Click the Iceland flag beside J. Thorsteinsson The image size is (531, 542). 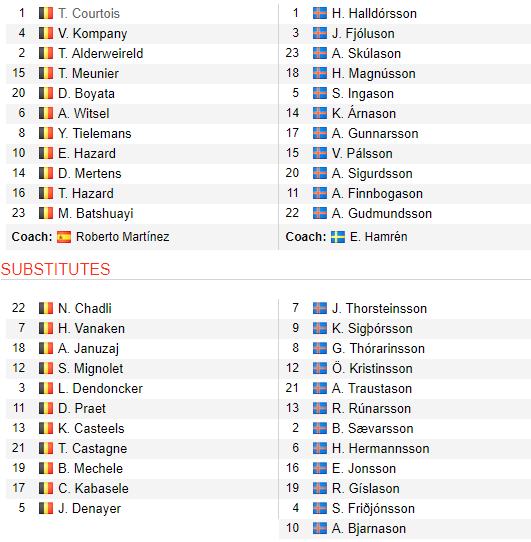point(319,308)
